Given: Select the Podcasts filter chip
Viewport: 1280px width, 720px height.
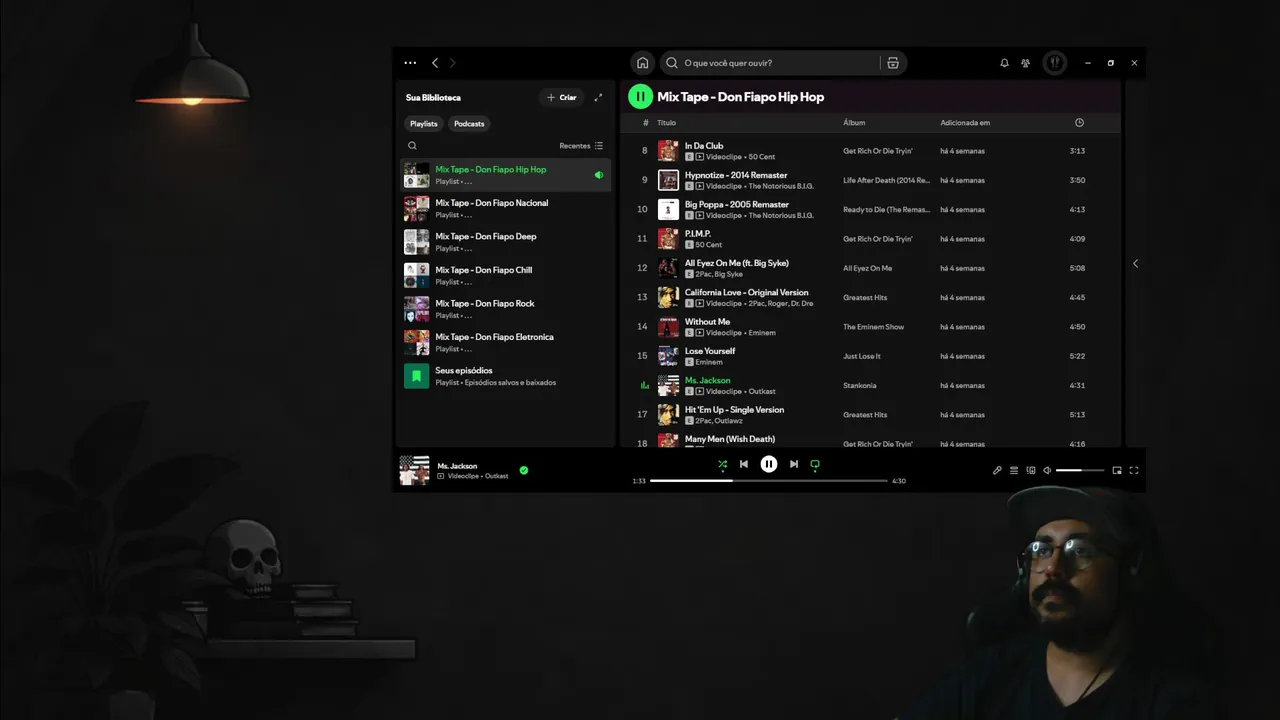Looking at the screenshot, I should [x=469, y=124].
